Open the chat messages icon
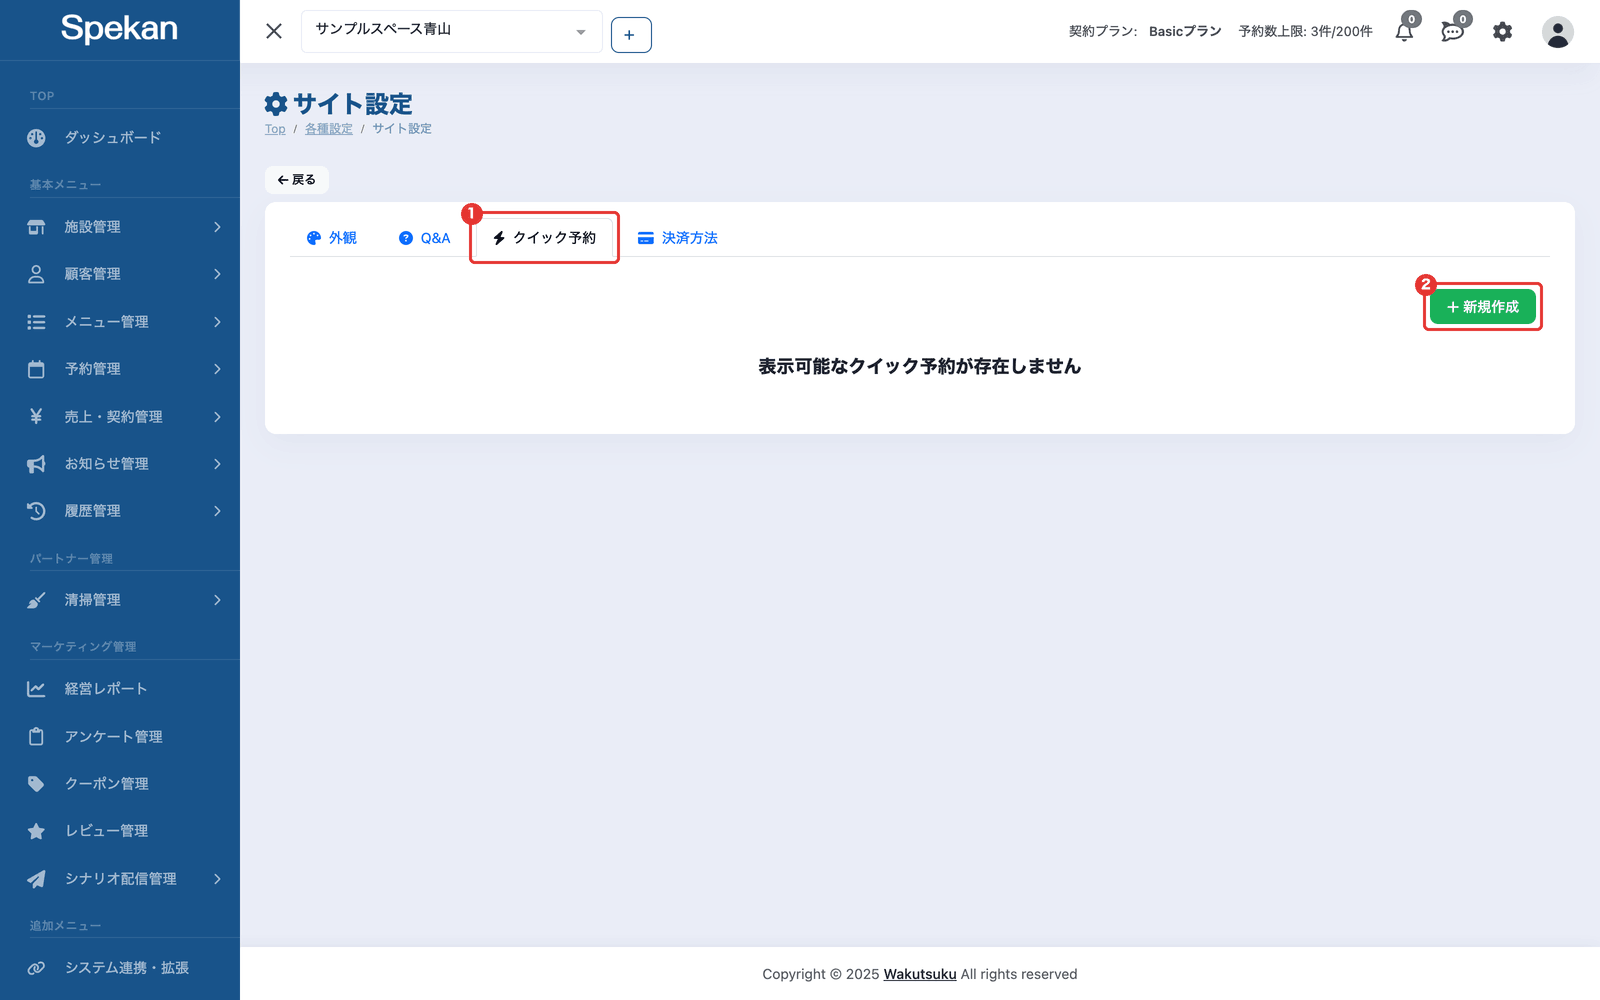The image size is (1600, 1000). [1453, 32]
